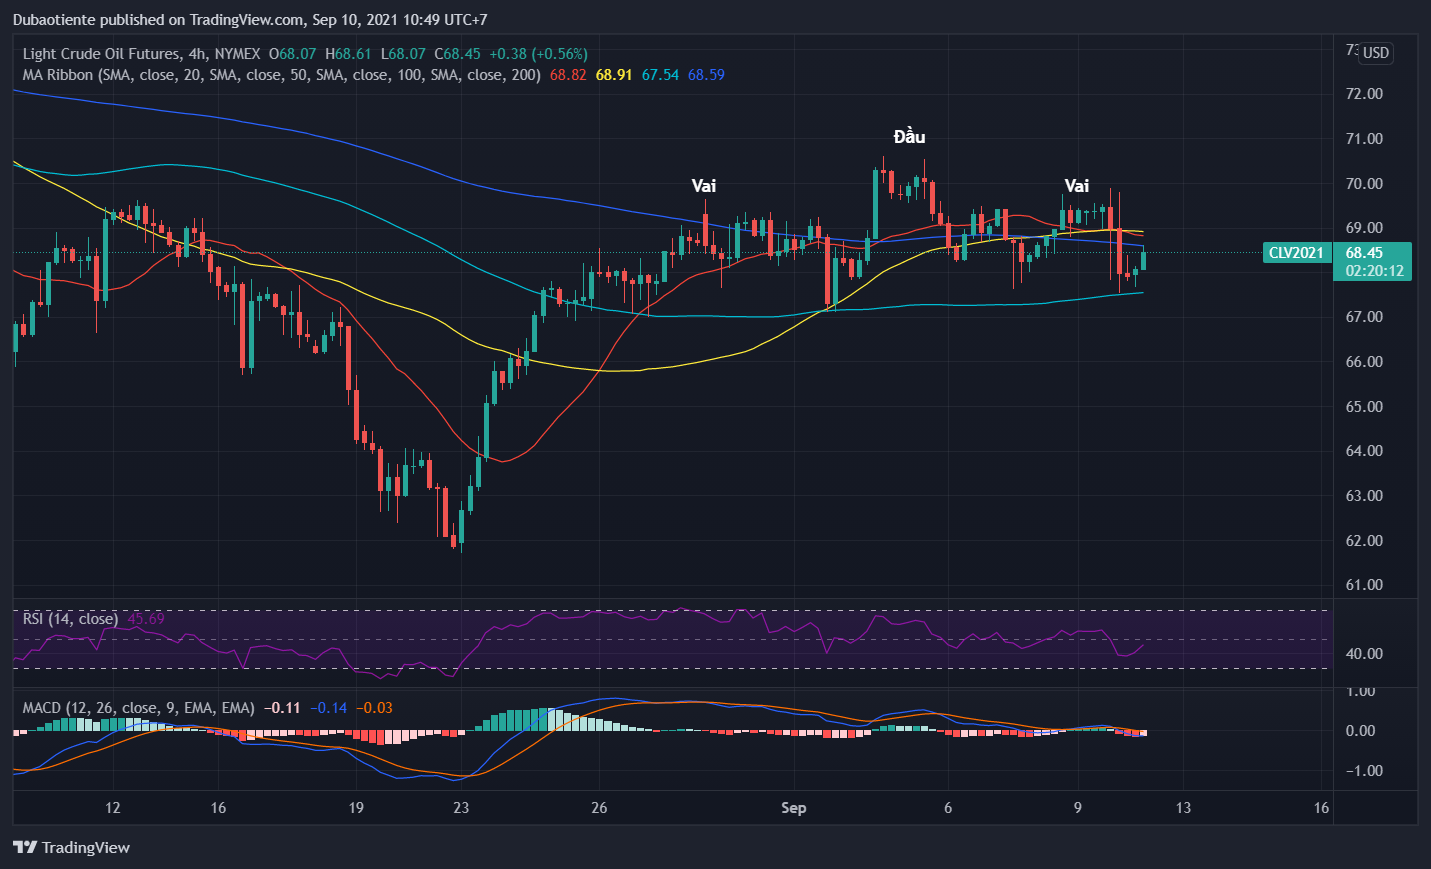Click the 72.00 price axis label
Screen dimensions: 1431x869
click(1364, 94)
